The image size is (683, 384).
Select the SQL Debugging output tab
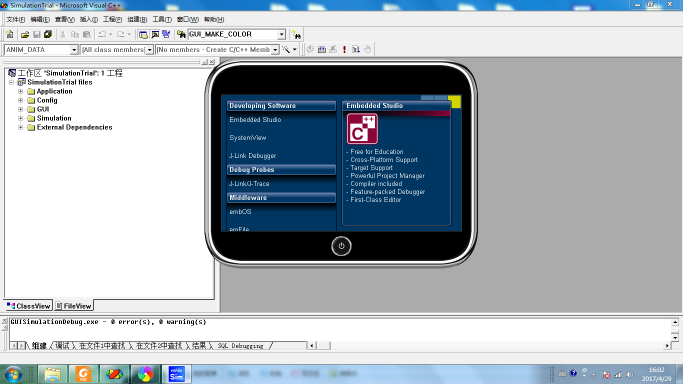point(240,346)
